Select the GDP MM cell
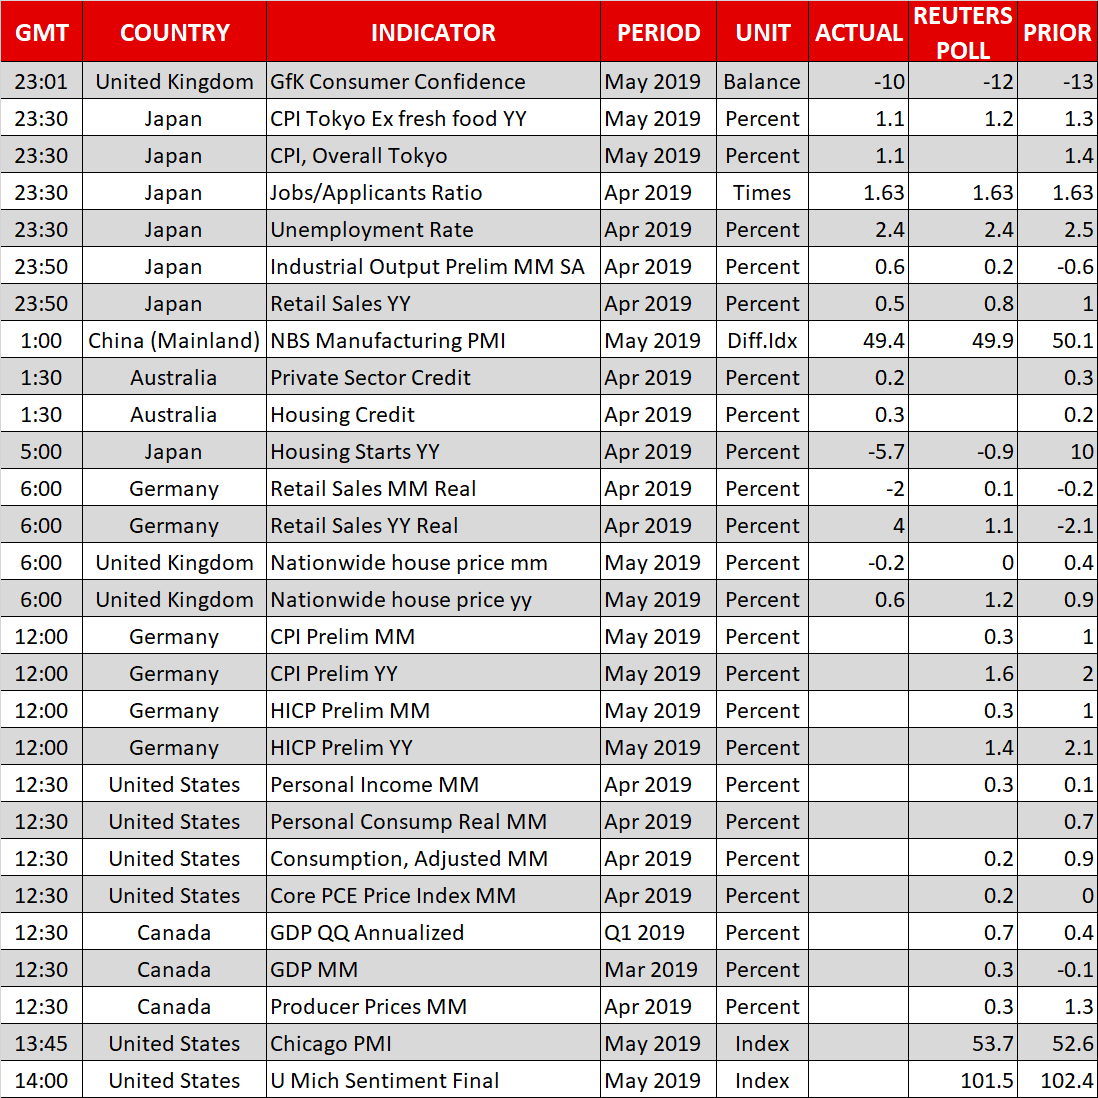 433,969
